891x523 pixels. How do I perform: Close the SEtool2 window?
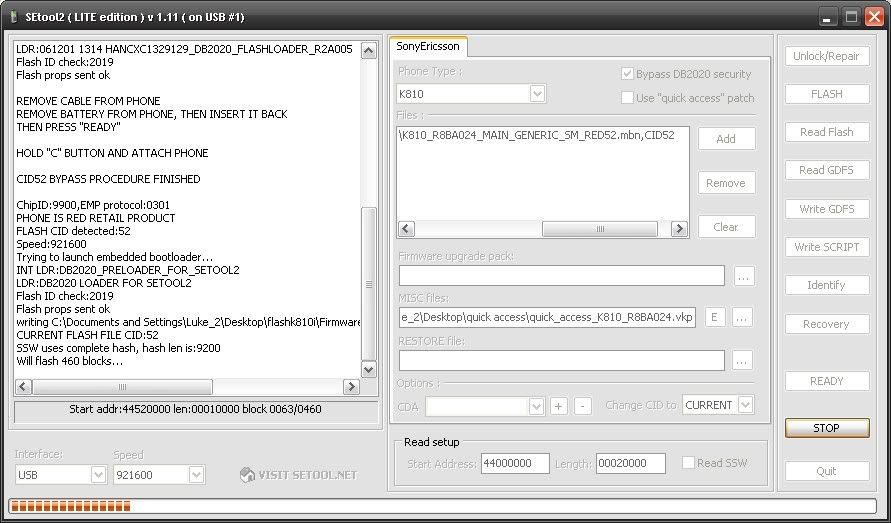(x=874, y=17)
